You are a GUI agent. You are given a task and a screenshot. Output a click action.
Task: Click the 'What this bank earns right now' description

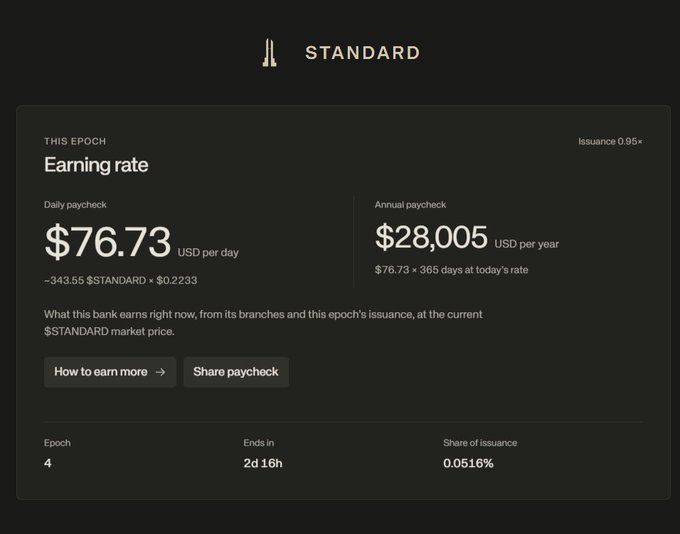point(263,323)
